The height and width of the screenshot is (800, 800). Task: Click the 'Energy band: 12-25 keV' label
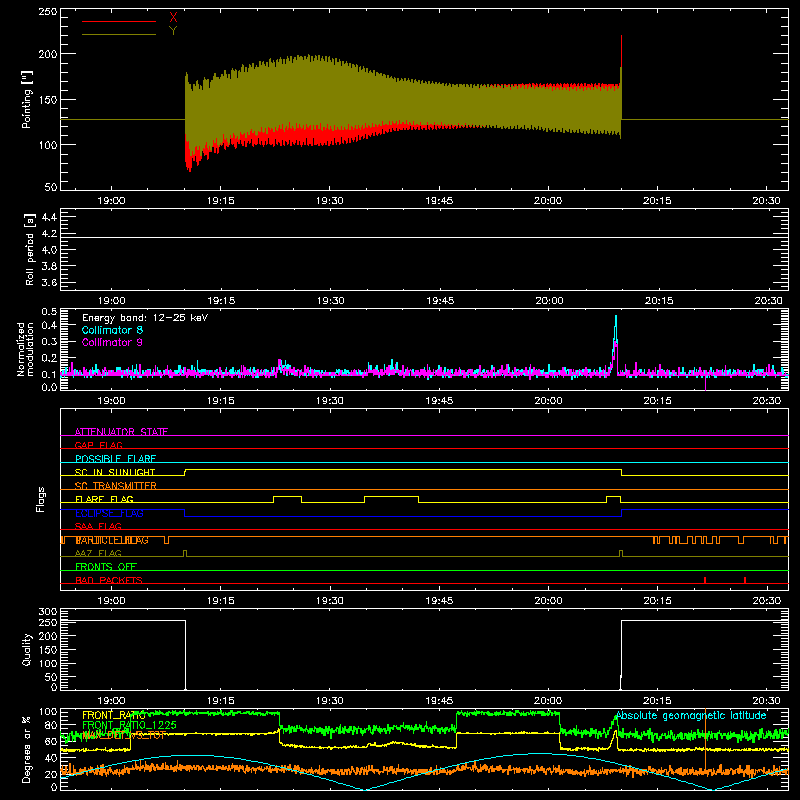click(x=145, y=318)
